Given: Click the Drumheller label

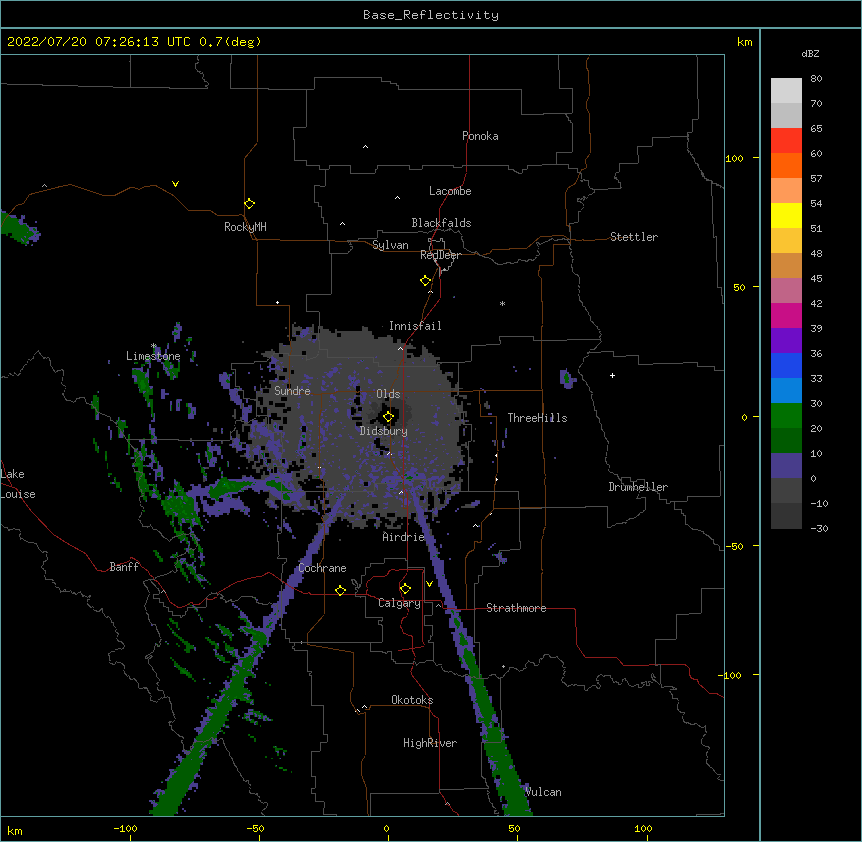Looking at the screenshot, I should point(638,487).
